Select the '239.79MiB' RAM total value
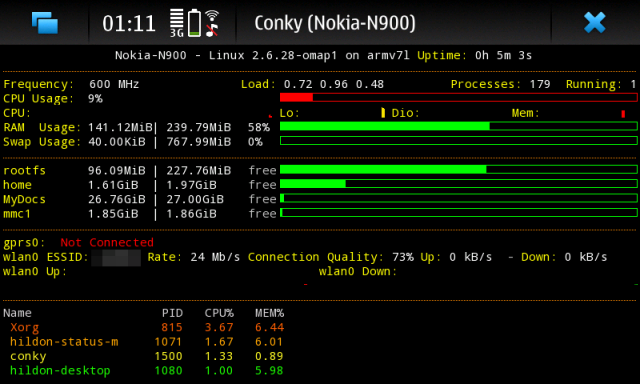The width and height of the screenshot is (640, 384). click(198, 128)
